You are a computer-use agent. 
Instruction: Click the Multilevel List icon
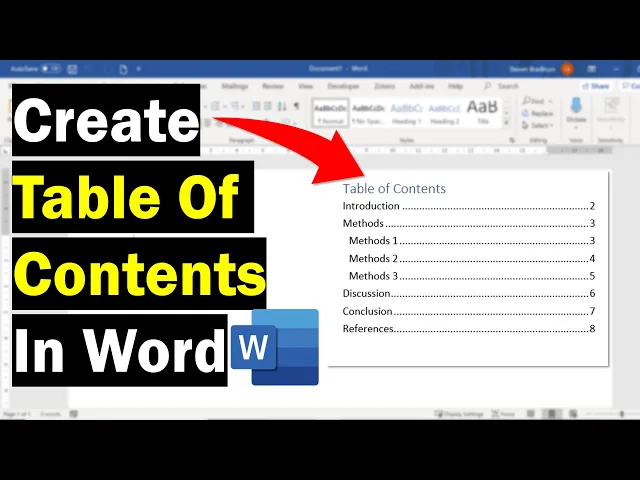(237, 107)
